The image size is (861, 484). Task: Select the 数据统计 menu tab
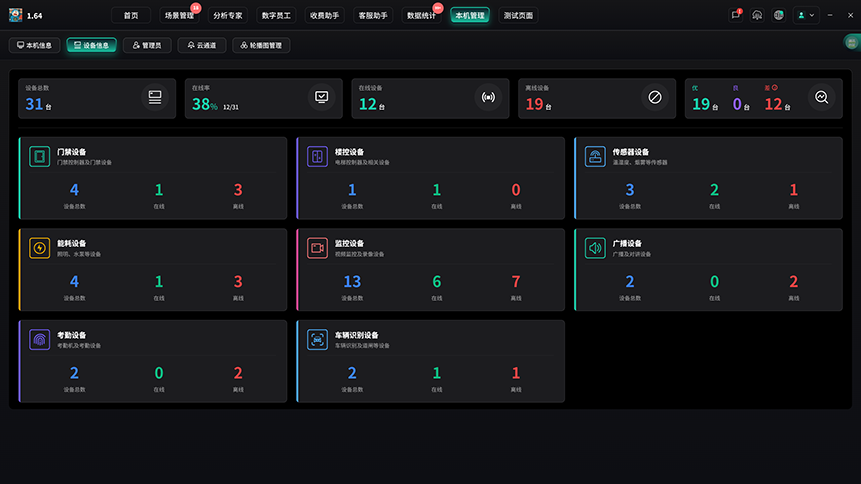click(x=421, y=15)
